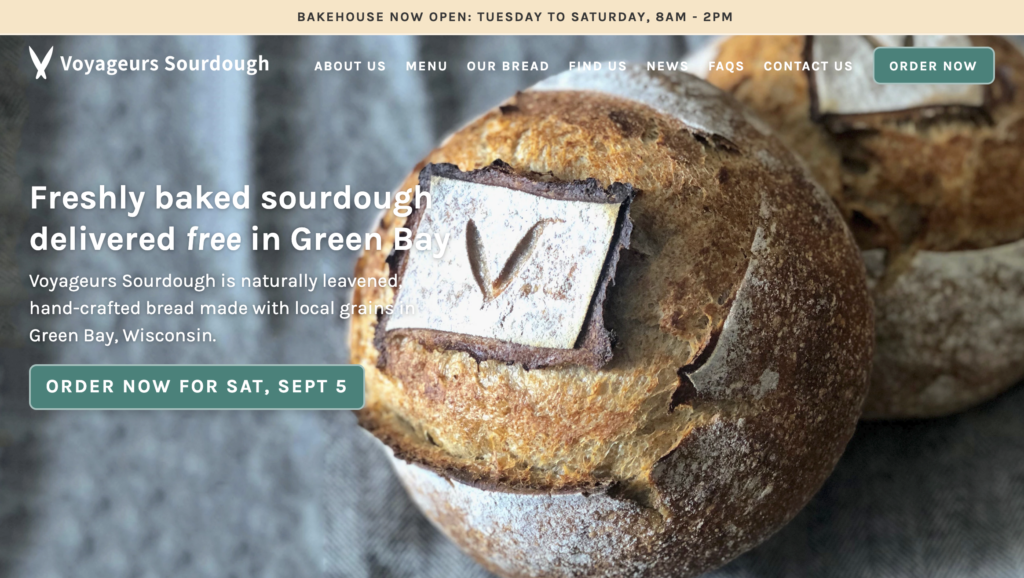Click the Bakehouse Now Open announcement bar

pyautogui.click(x=512, y=17)
